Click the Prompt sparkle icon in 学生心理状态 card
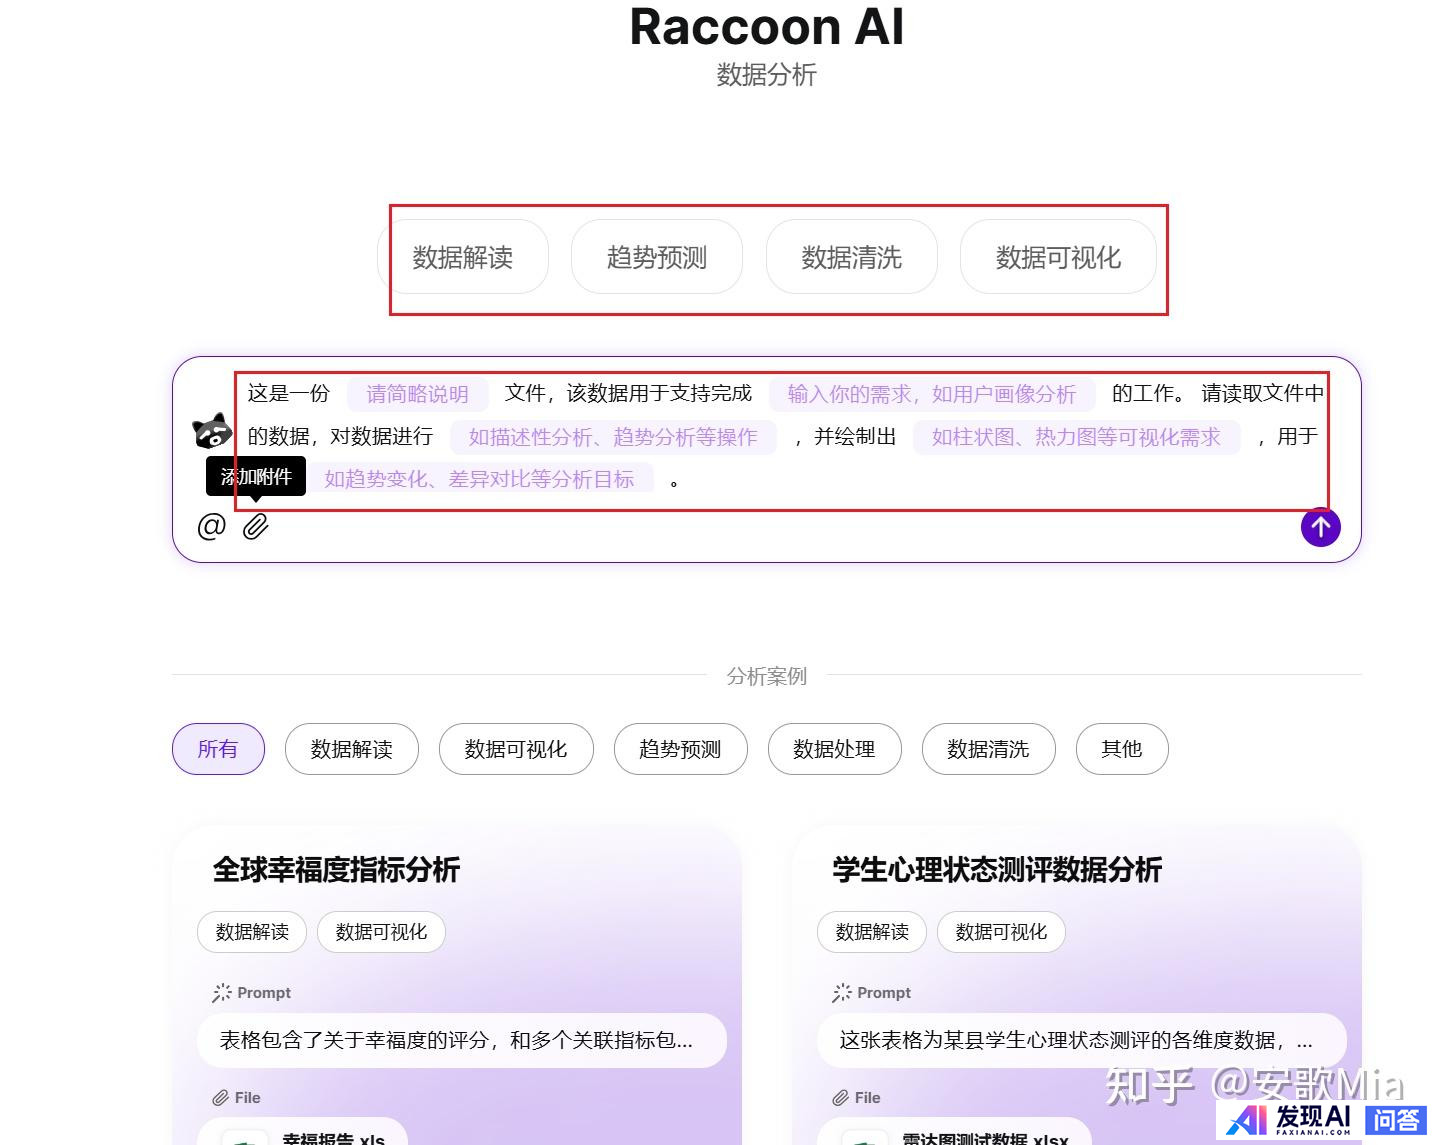The width and height of the screenshot is (1442, 1145). click(x=842, y=993)
